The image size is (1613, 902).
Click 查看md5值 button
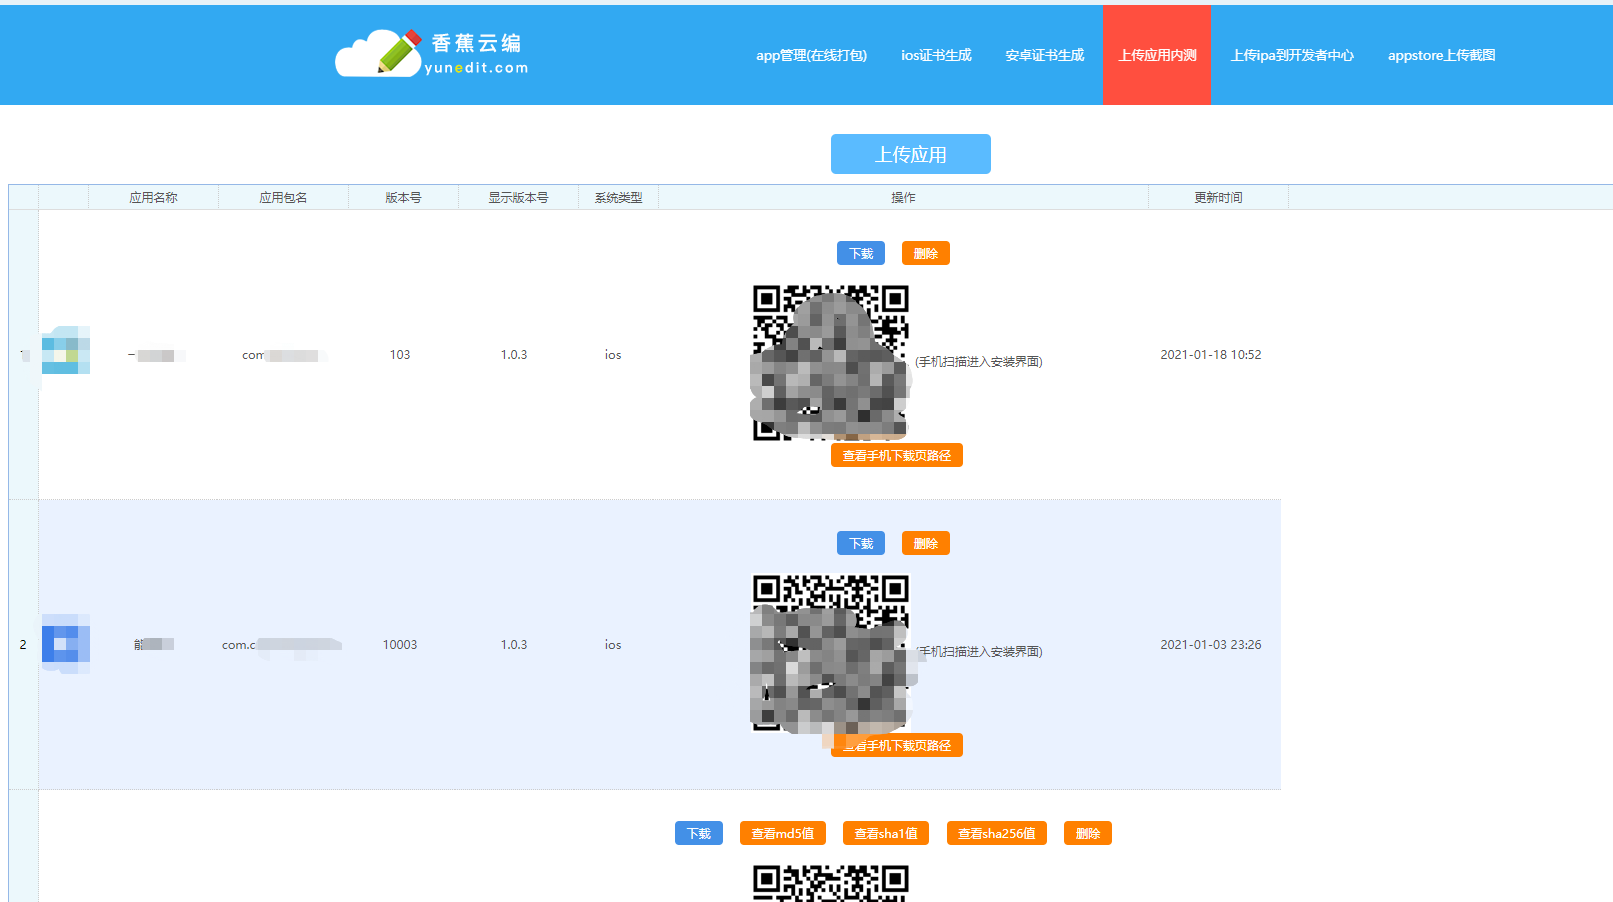pyautogui.click(x=783, y=833)
